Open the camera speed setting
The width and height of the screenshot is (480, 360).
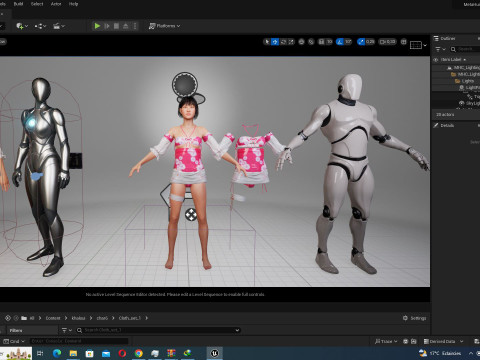pyautogui.click(x=388, y=42)
